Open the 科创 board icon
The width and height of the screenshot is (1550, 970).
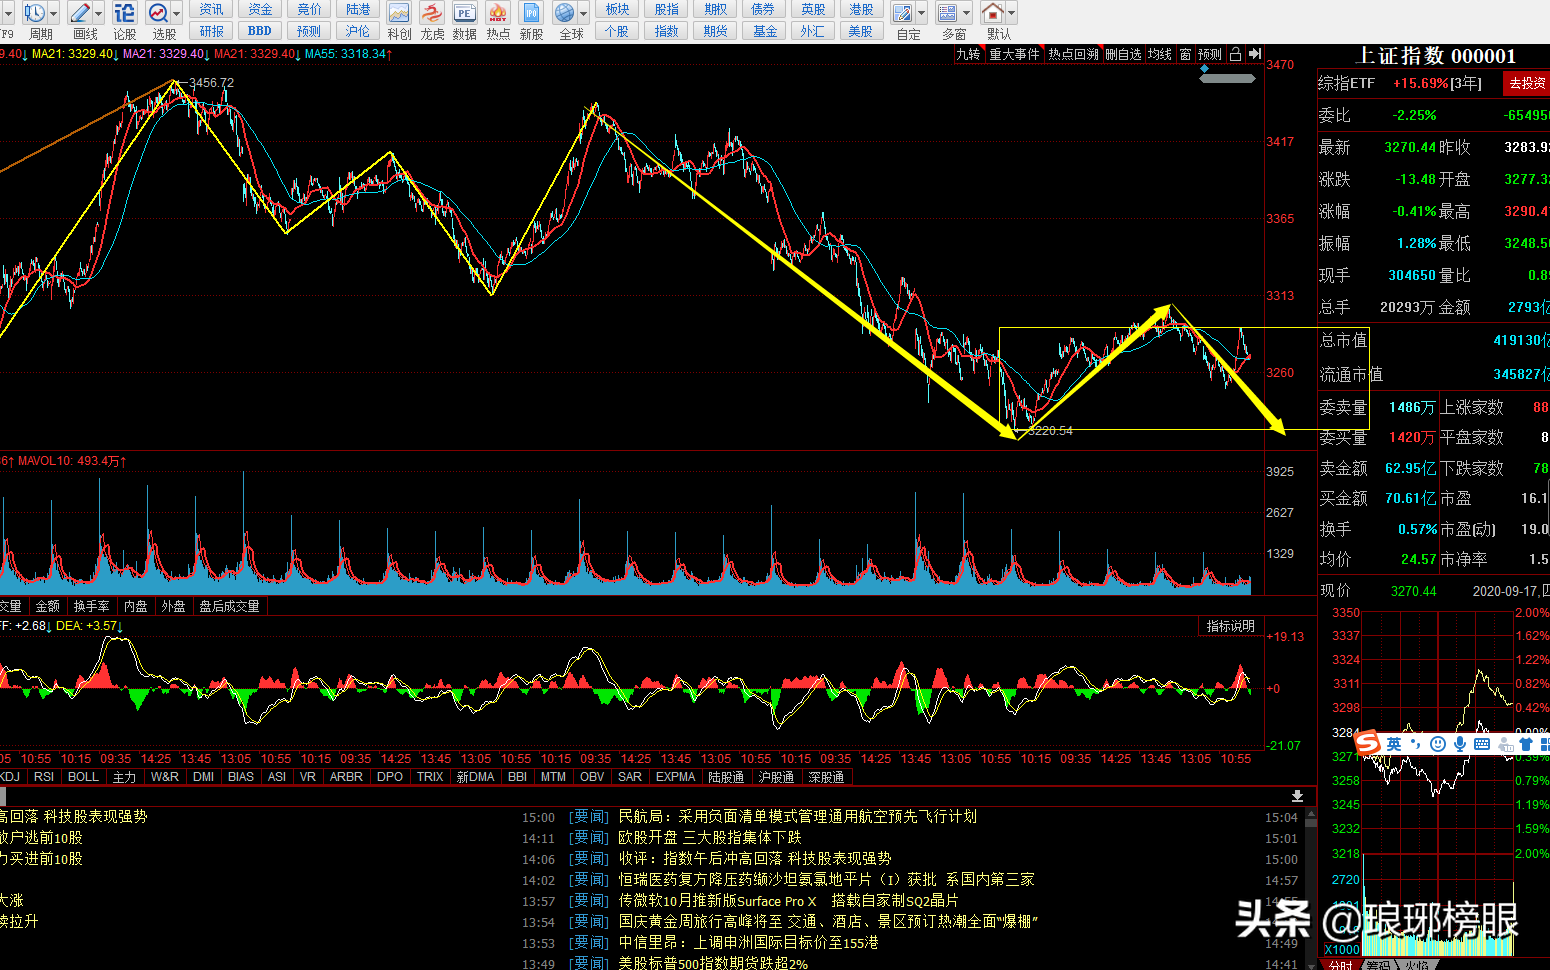click(x=399, y=13)
